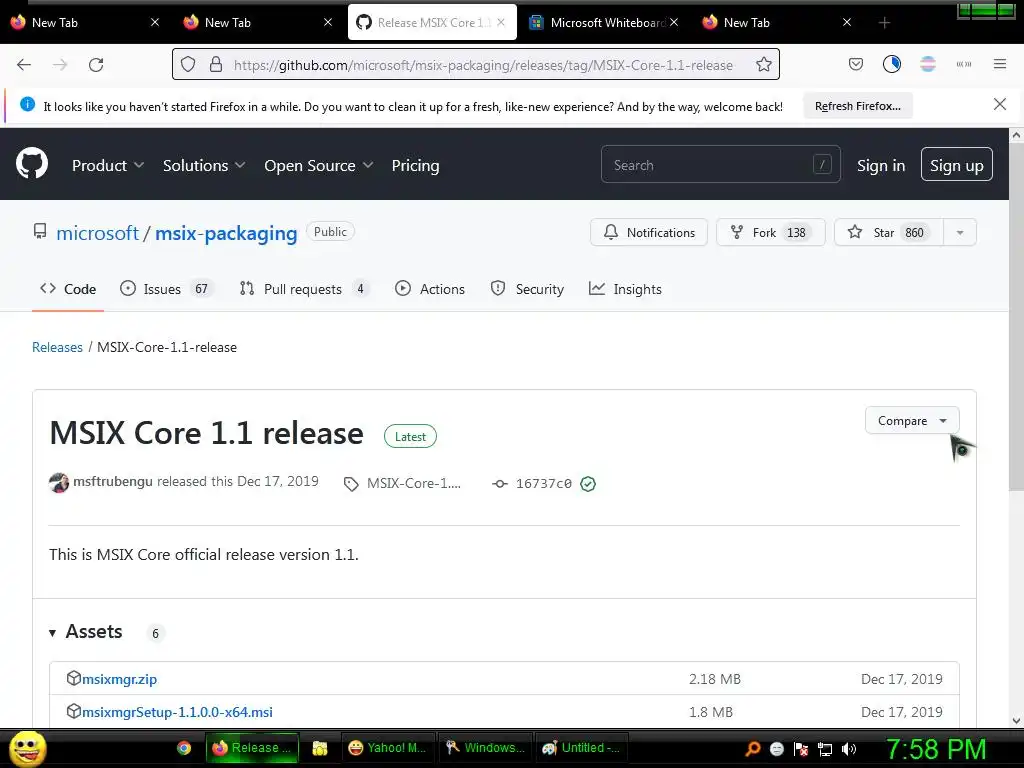Open the Compare dropdown
This screenshot has width=1024, height=768.
[x=912, y=421]
